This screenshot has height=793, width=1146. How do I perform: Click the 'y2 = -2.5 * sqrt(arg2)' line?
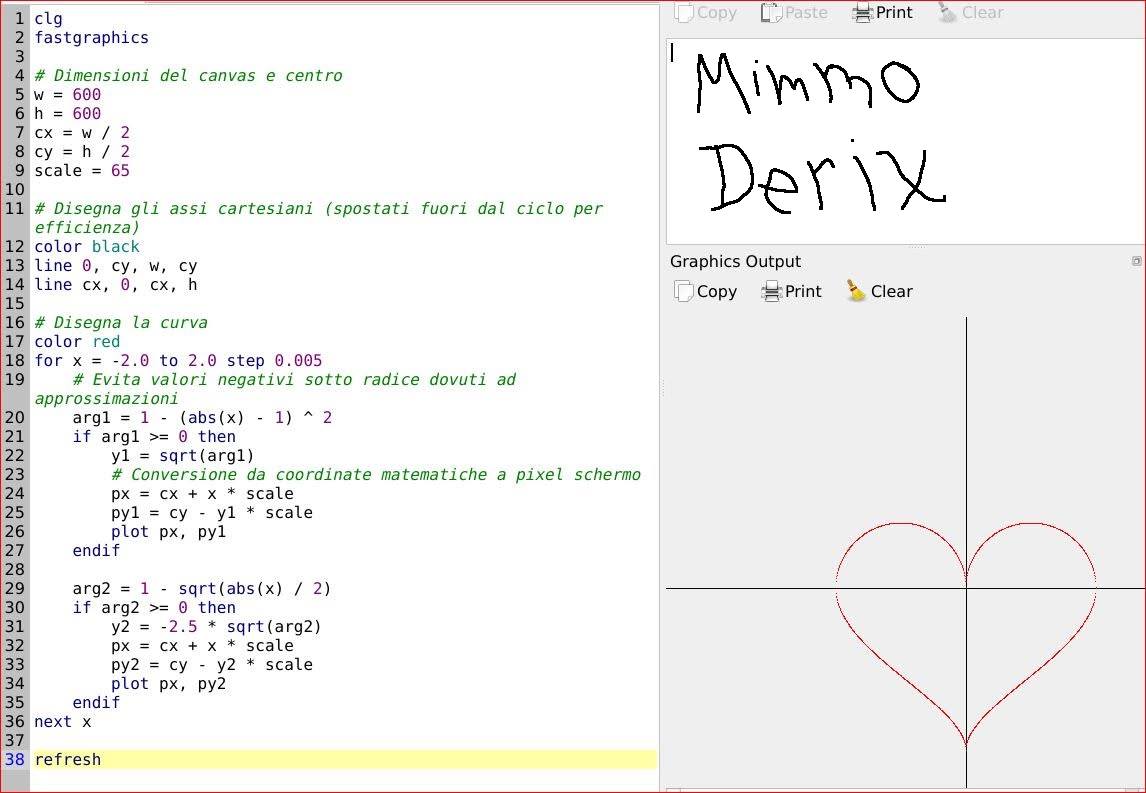tap(216, 627)
